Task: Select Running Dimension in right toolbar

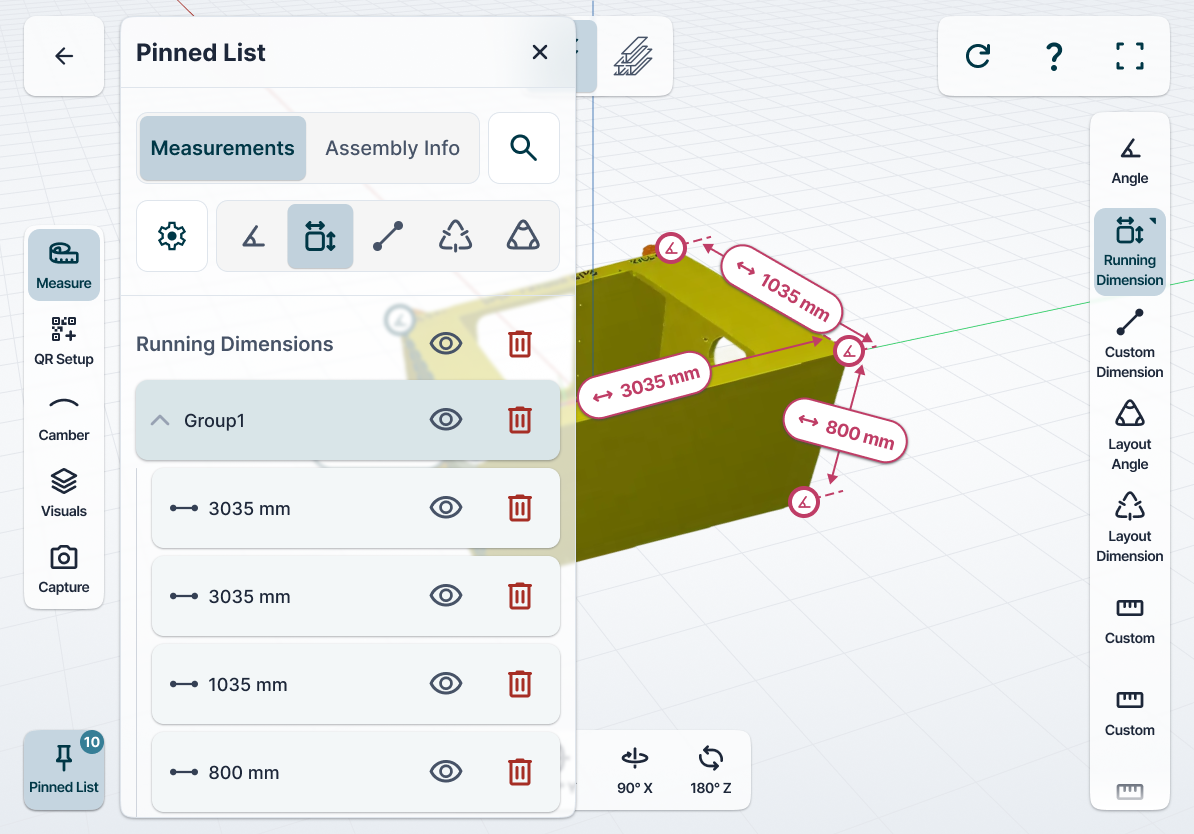Action: pyautogui.click(x=1130, y=252)
